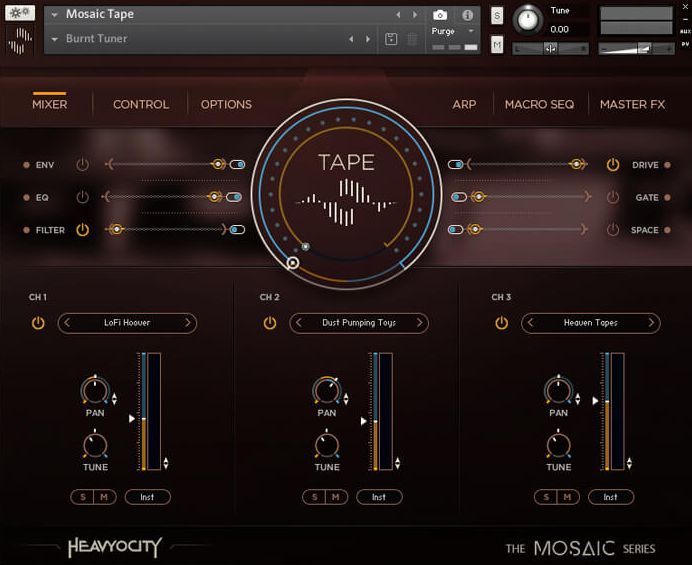The image size is (692, 565).
Task: Toggle the GATE macro link switch
Action: pos(459,197)
